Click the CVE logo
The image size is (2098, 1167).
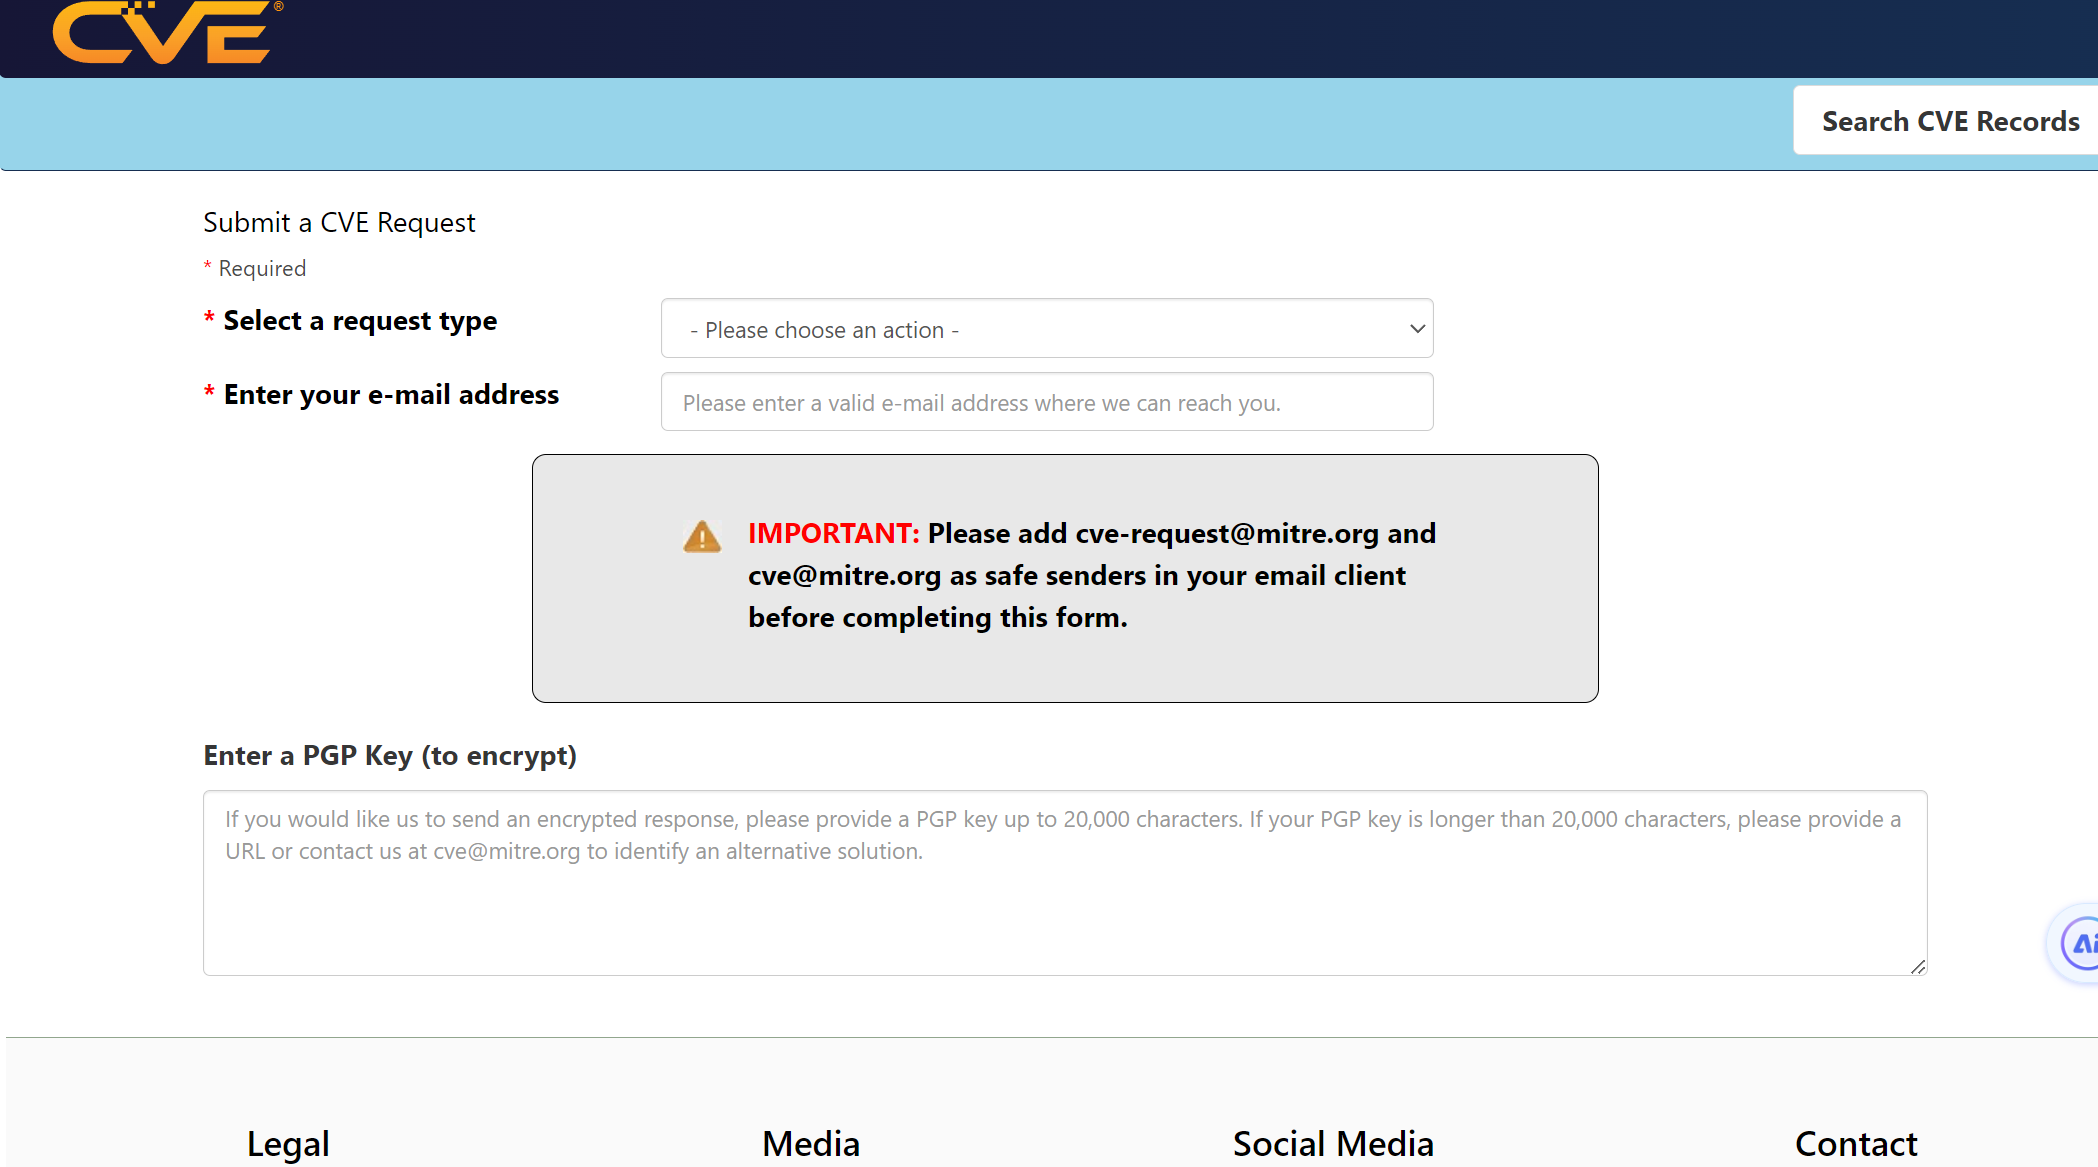(163, 32)
